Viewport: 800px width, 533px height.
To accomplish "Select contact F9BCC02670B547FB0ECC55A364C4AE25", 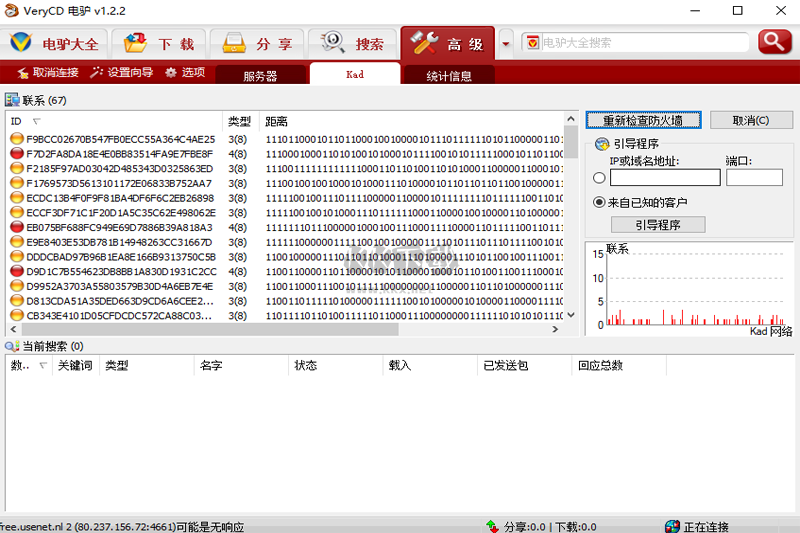I will tap(286, 139).
